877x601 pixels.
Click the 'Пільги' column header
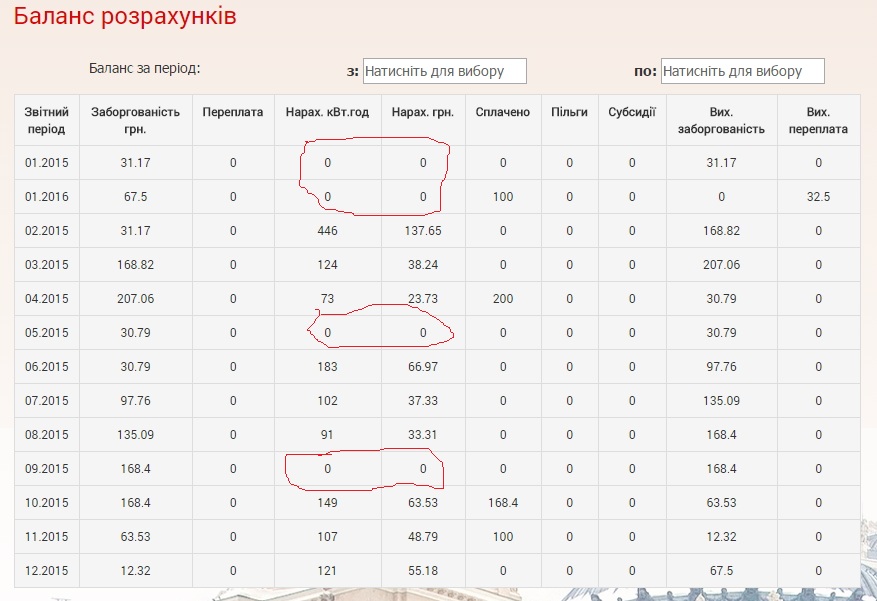coord(569,112)
